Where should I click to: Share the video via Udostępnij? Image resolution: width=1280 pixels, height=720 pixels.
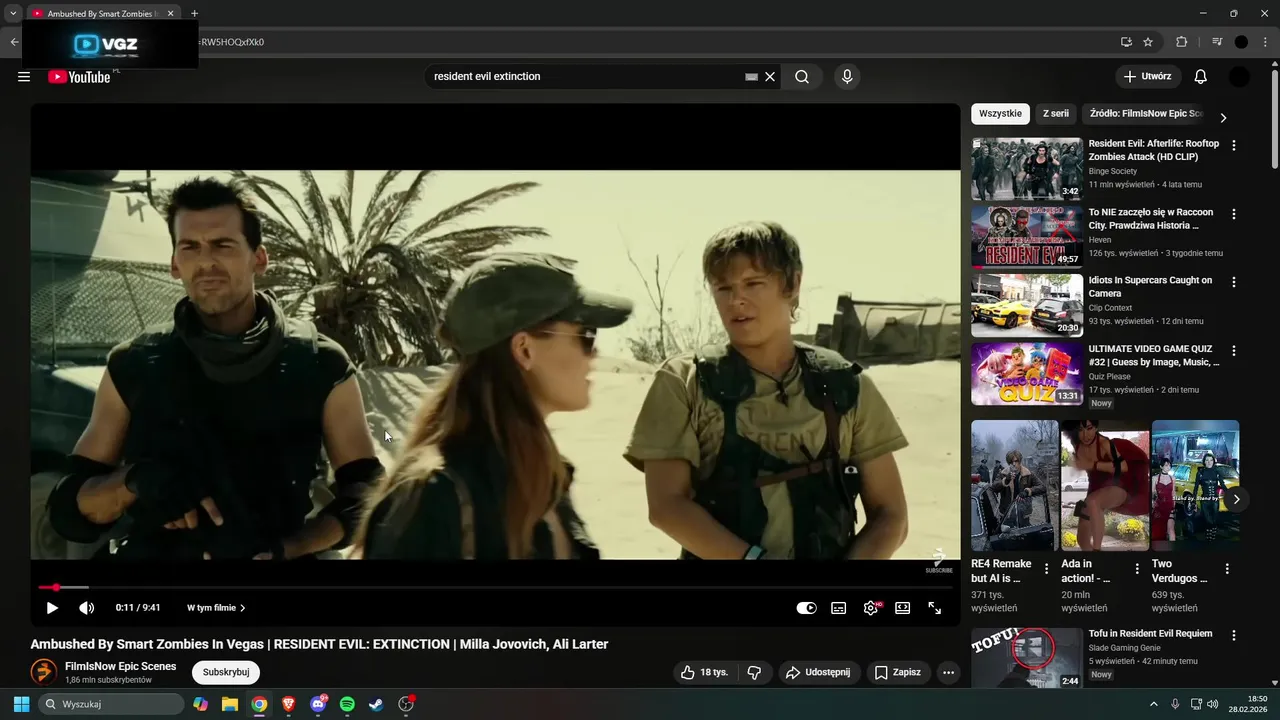tap(818, 672)
